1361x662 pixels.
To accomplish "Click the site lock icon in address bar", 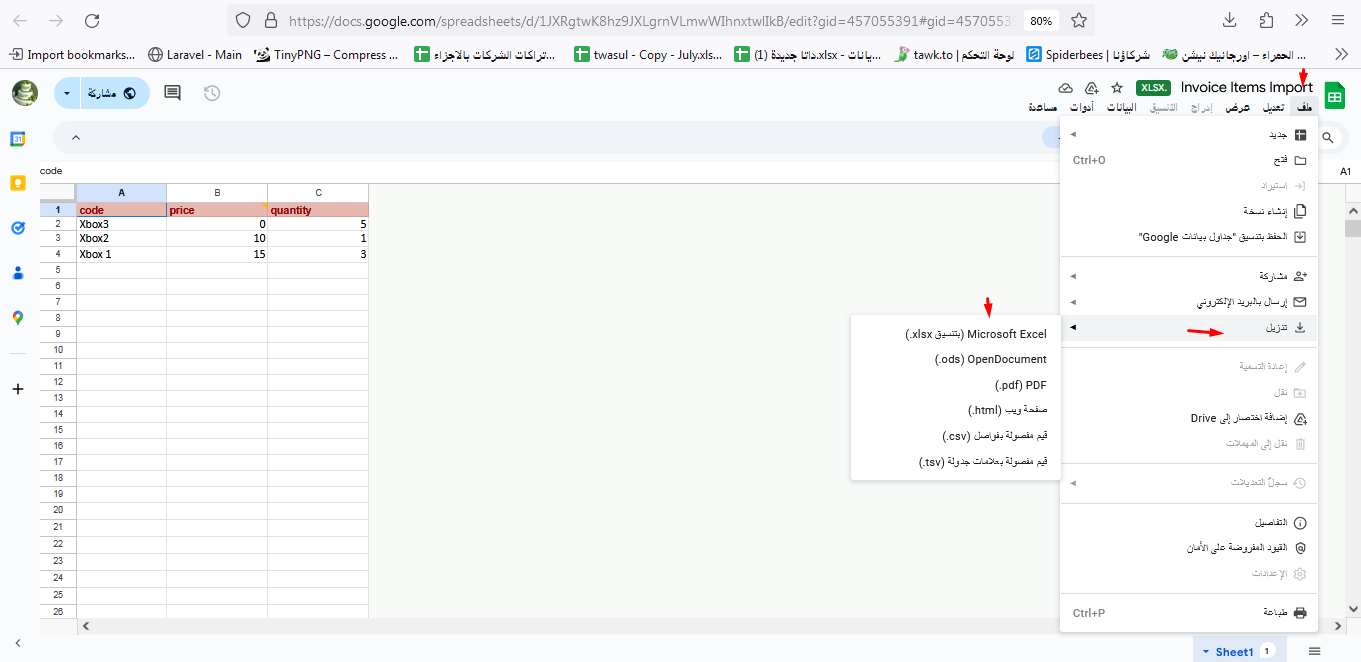I will [x=269, y=20].
